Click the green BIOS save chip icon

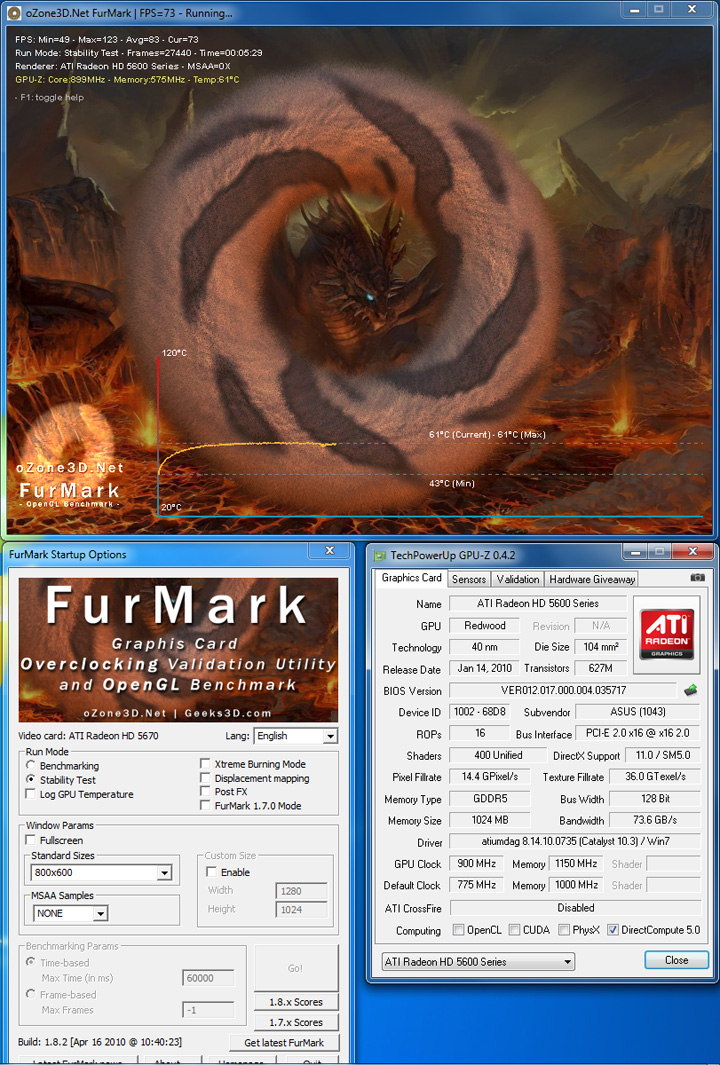coord(691,690)
